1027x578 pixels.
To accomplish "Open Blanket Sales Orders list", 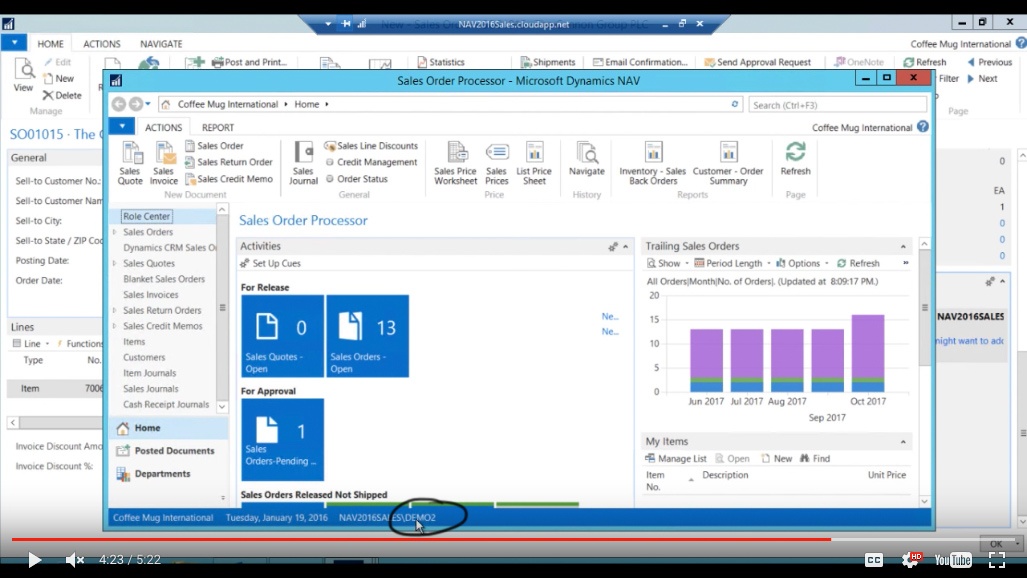I will click(164, 279).
